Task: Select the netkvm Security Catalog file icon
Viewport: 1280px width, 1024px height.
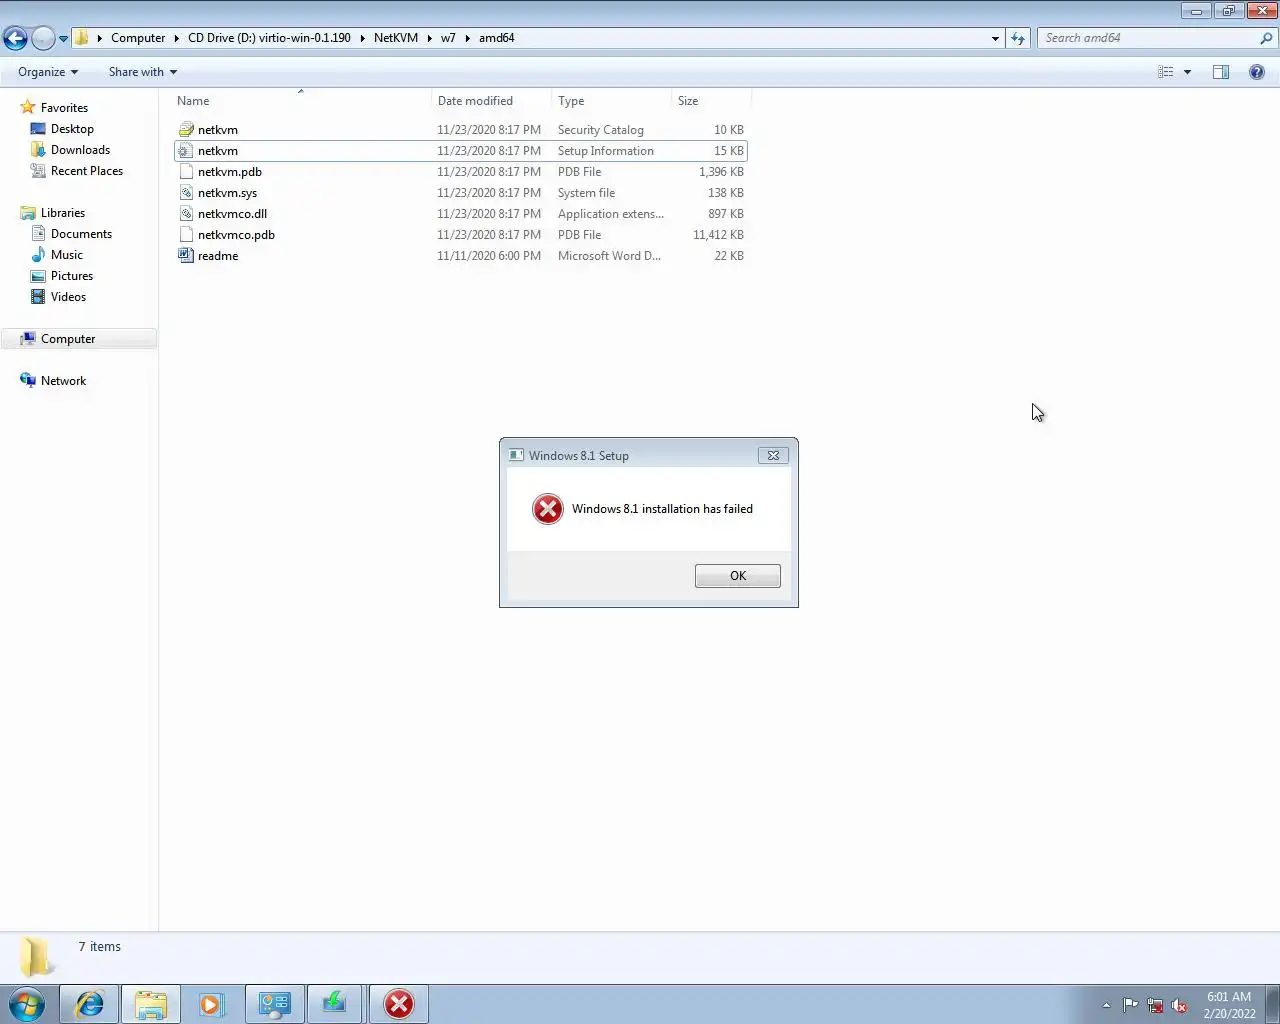Action: pos(186,130)
